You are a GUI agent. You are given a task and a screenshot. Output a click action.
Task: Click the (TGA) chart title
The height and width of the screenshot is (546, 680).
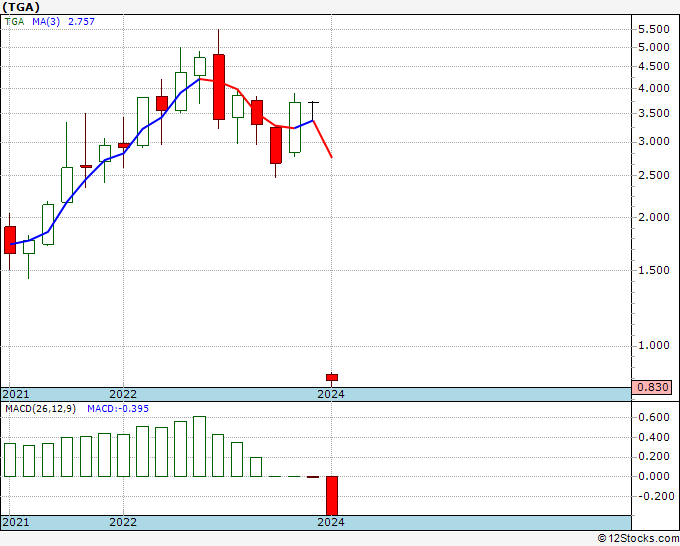click(21, 7)
